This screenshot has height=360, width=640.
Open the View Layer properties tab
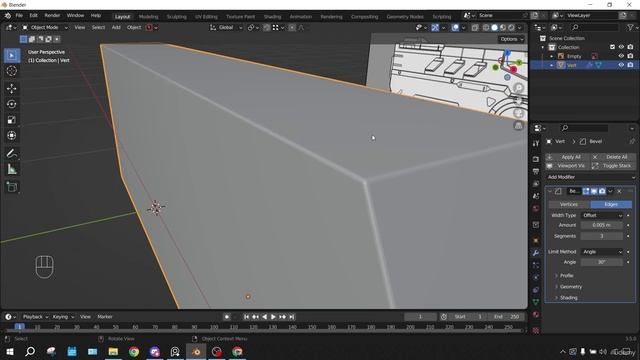(x=536, y=184)
